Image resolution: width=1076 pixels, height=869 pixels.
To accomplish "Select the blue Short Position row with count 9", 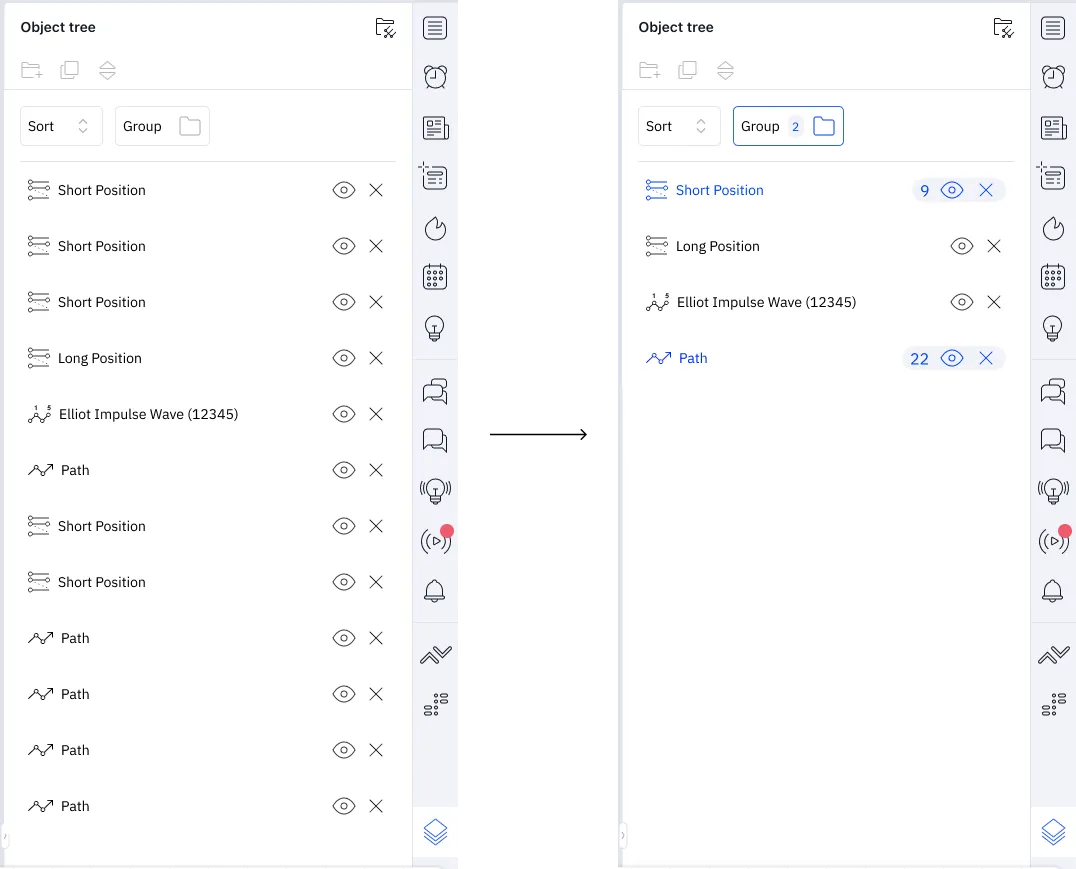I will click(719, 190).
